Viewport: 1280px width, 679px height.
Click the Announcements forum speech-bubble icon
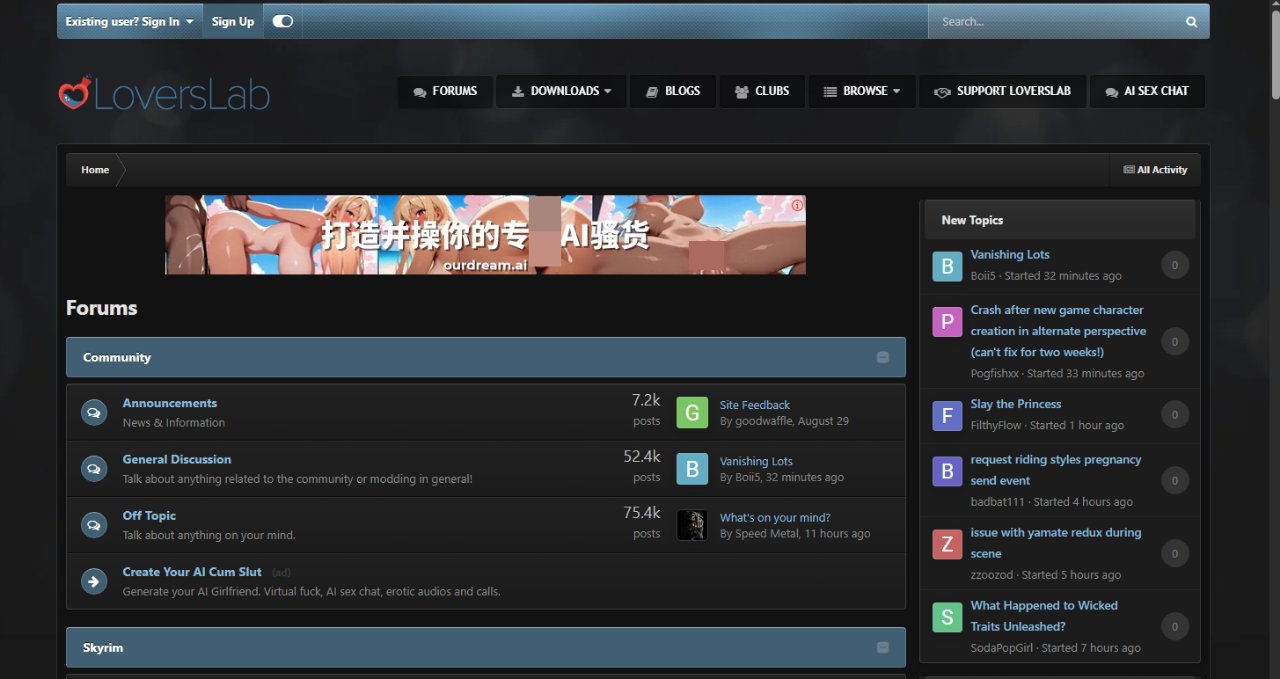94,412
